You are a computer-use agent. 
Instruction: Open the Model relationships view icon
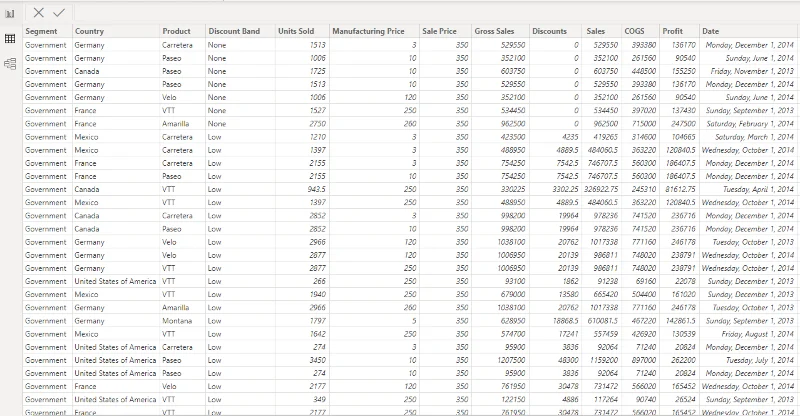coord(10,64)
